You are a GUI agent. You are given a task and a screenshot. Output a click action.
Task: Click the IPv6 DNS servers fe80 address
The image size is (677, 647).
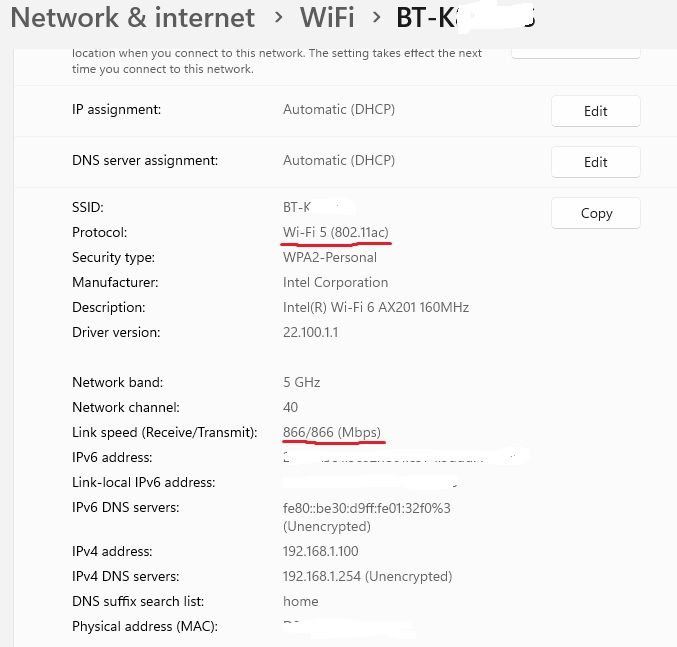coord(366,508)
